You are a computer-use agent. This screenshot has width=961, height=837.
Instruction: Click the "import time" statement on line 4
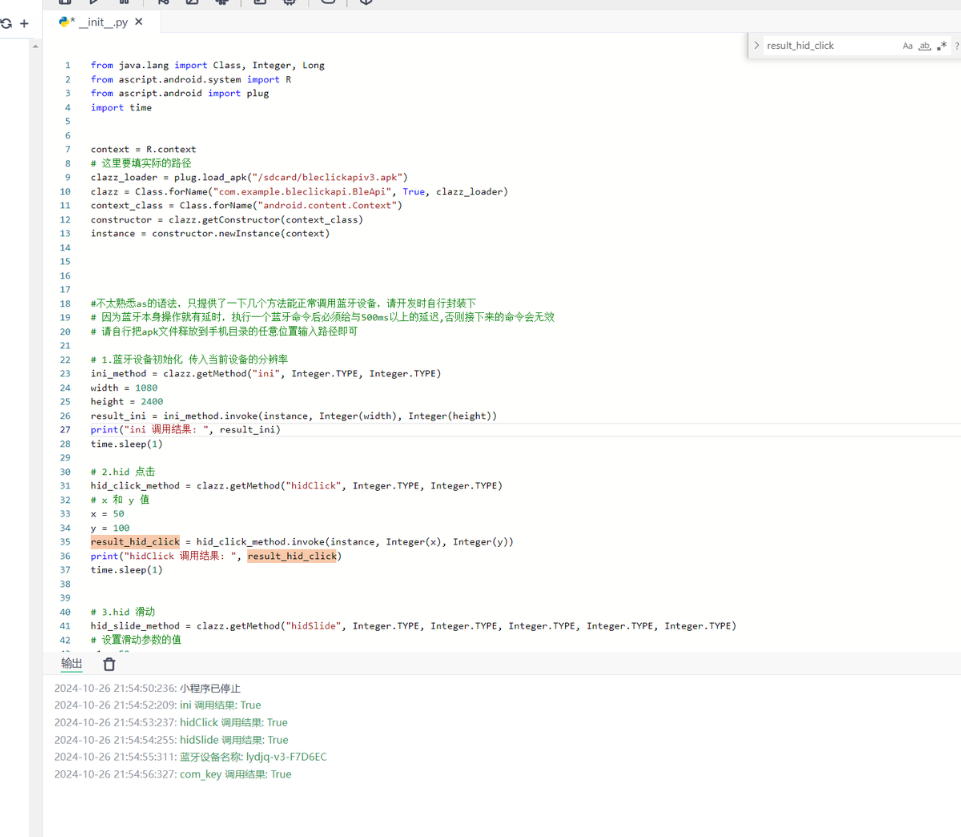click(121, 107)
